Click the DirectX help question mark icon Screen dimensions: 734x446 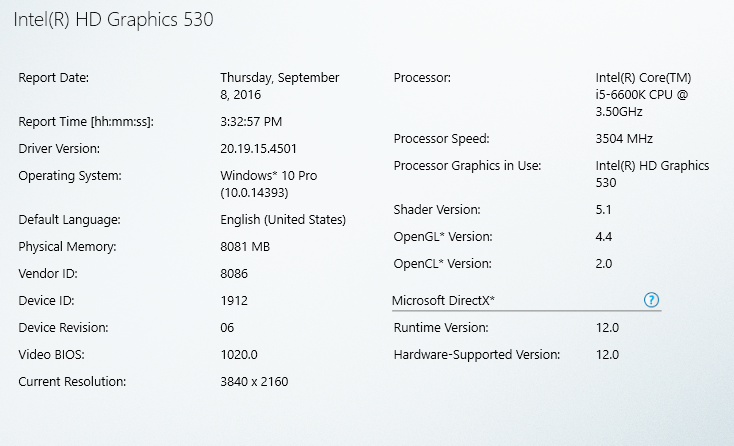point(651,300)
